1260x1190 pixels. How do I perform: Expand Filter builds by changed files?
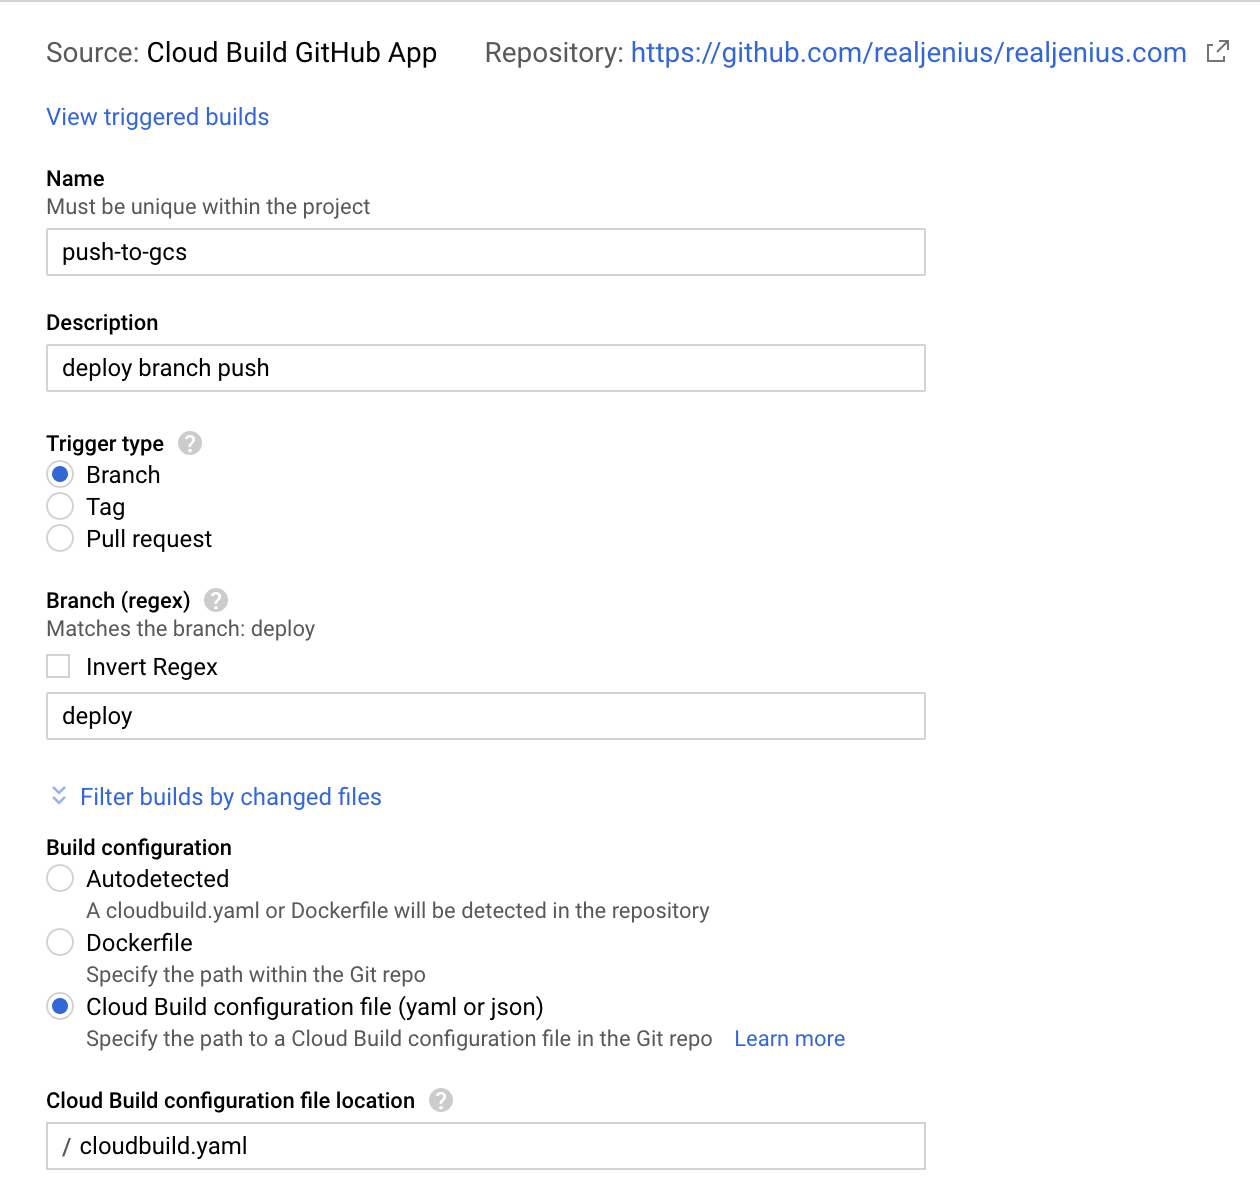(x=230, y=797)
